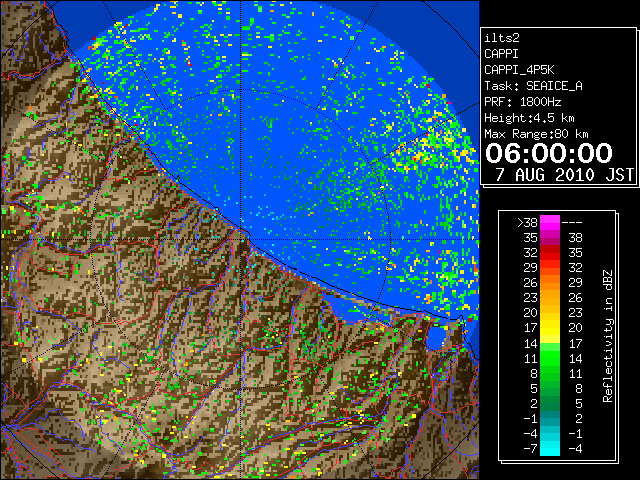Click the '>38' legend label

[x=527, y=223]
